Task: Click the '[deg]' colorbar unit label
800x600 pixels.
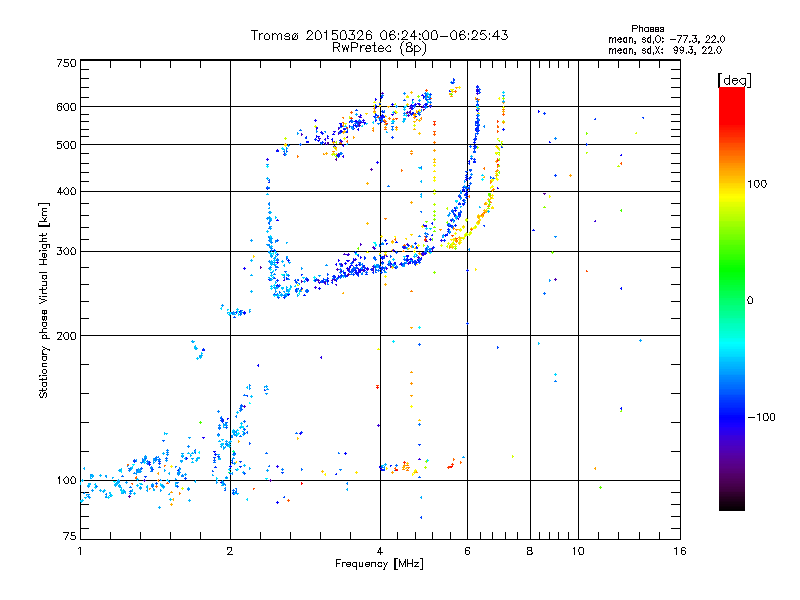Action: tap(734, 80)
